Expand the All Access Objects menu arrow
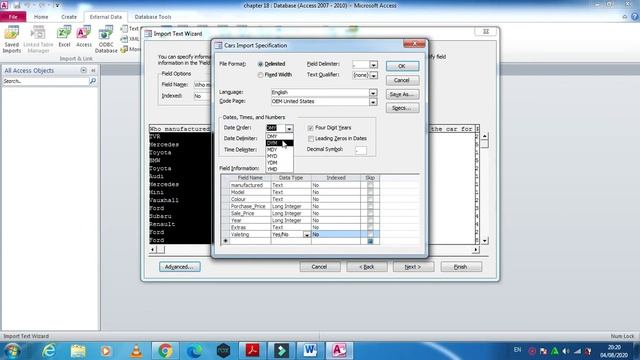Viewport: 640px width, 360px height. coord(83,71)
